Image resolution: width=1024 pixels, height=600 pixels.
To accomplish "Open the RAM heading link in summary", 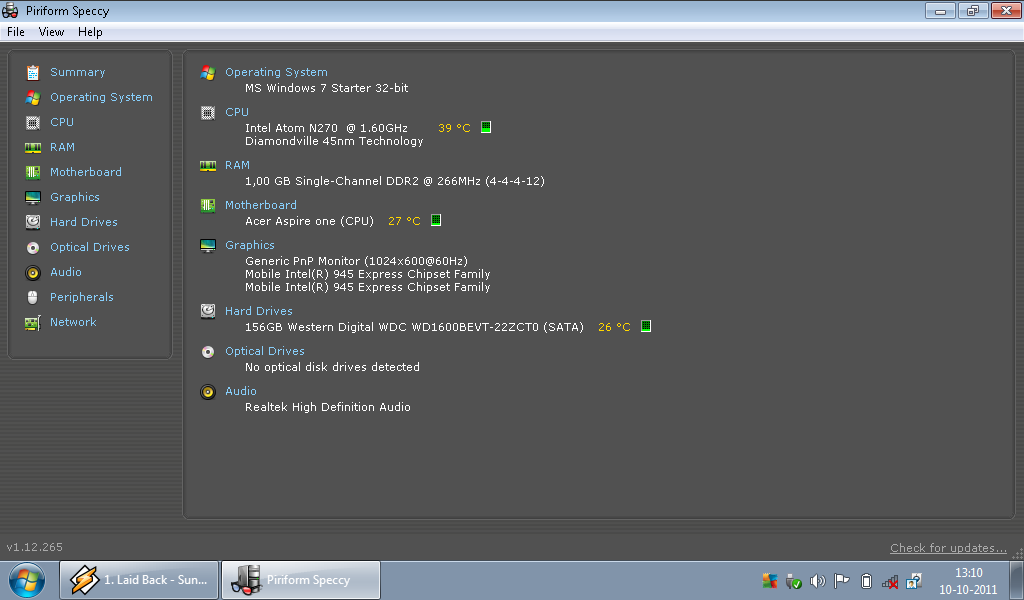I will [x=238, y=165].
